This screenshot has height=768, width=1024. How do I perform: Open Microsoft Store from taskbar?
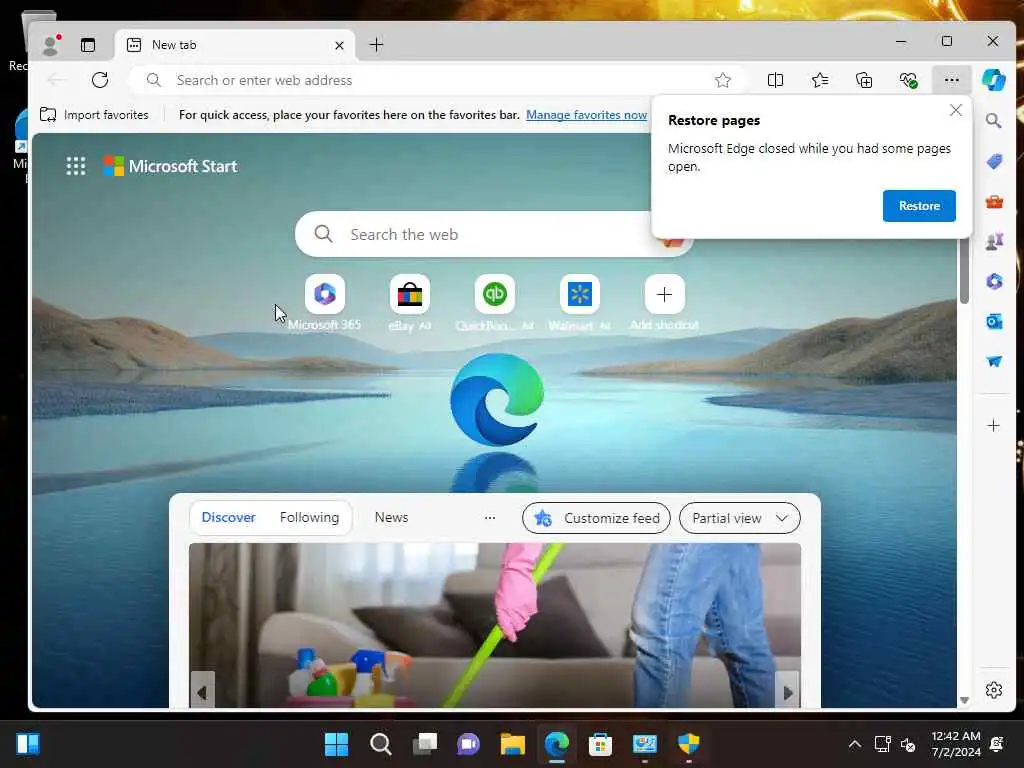pyautogui.click(x=600, y=744)
